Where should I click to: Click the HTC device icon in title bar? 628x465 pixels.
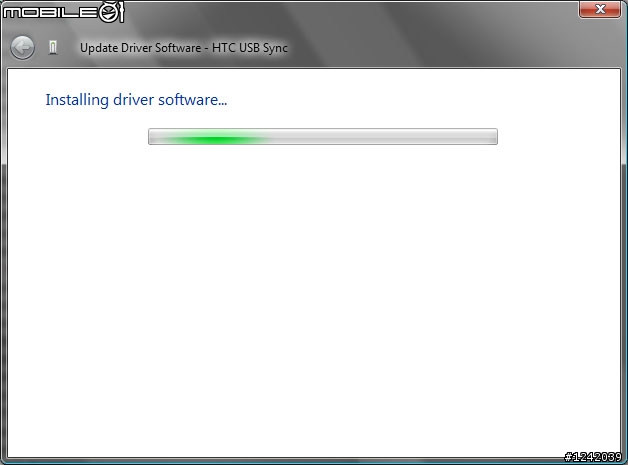coord(53,48)
